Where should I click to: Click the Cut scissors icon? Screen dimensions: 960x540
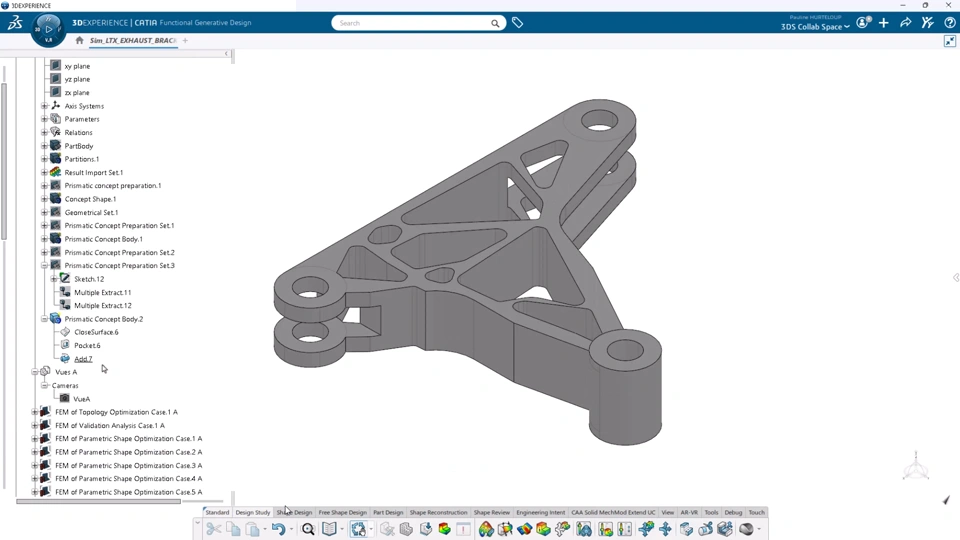pyautogui.click(x=213, y=529)
